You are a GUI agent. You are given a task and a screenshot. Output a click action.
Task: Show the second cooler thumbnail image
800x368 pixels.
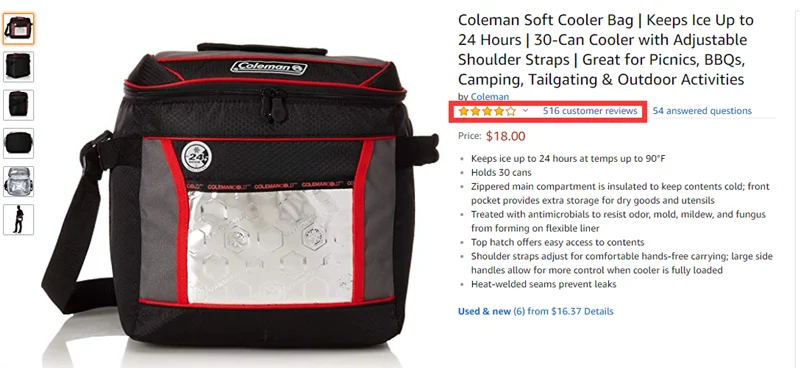coord(19,67)
